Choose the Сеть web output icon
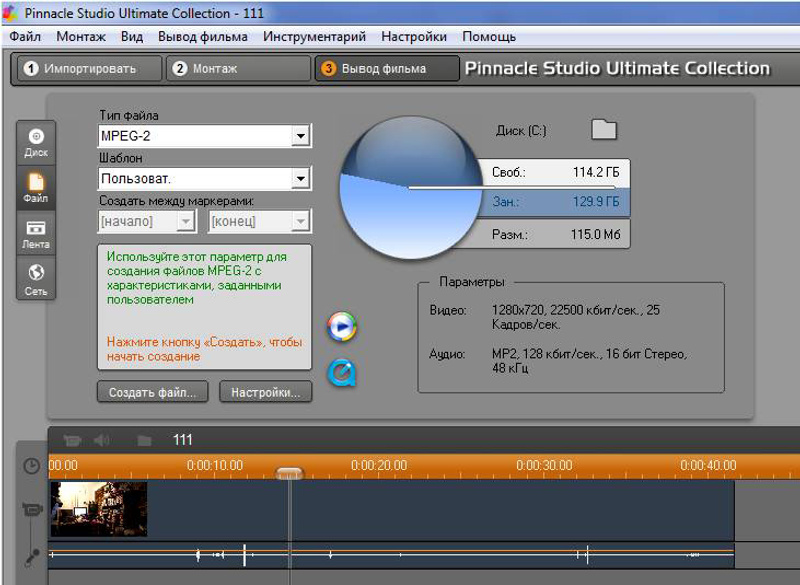Viewport: 800px width, 585px height. pyautogui.click(x=36, y=278)
